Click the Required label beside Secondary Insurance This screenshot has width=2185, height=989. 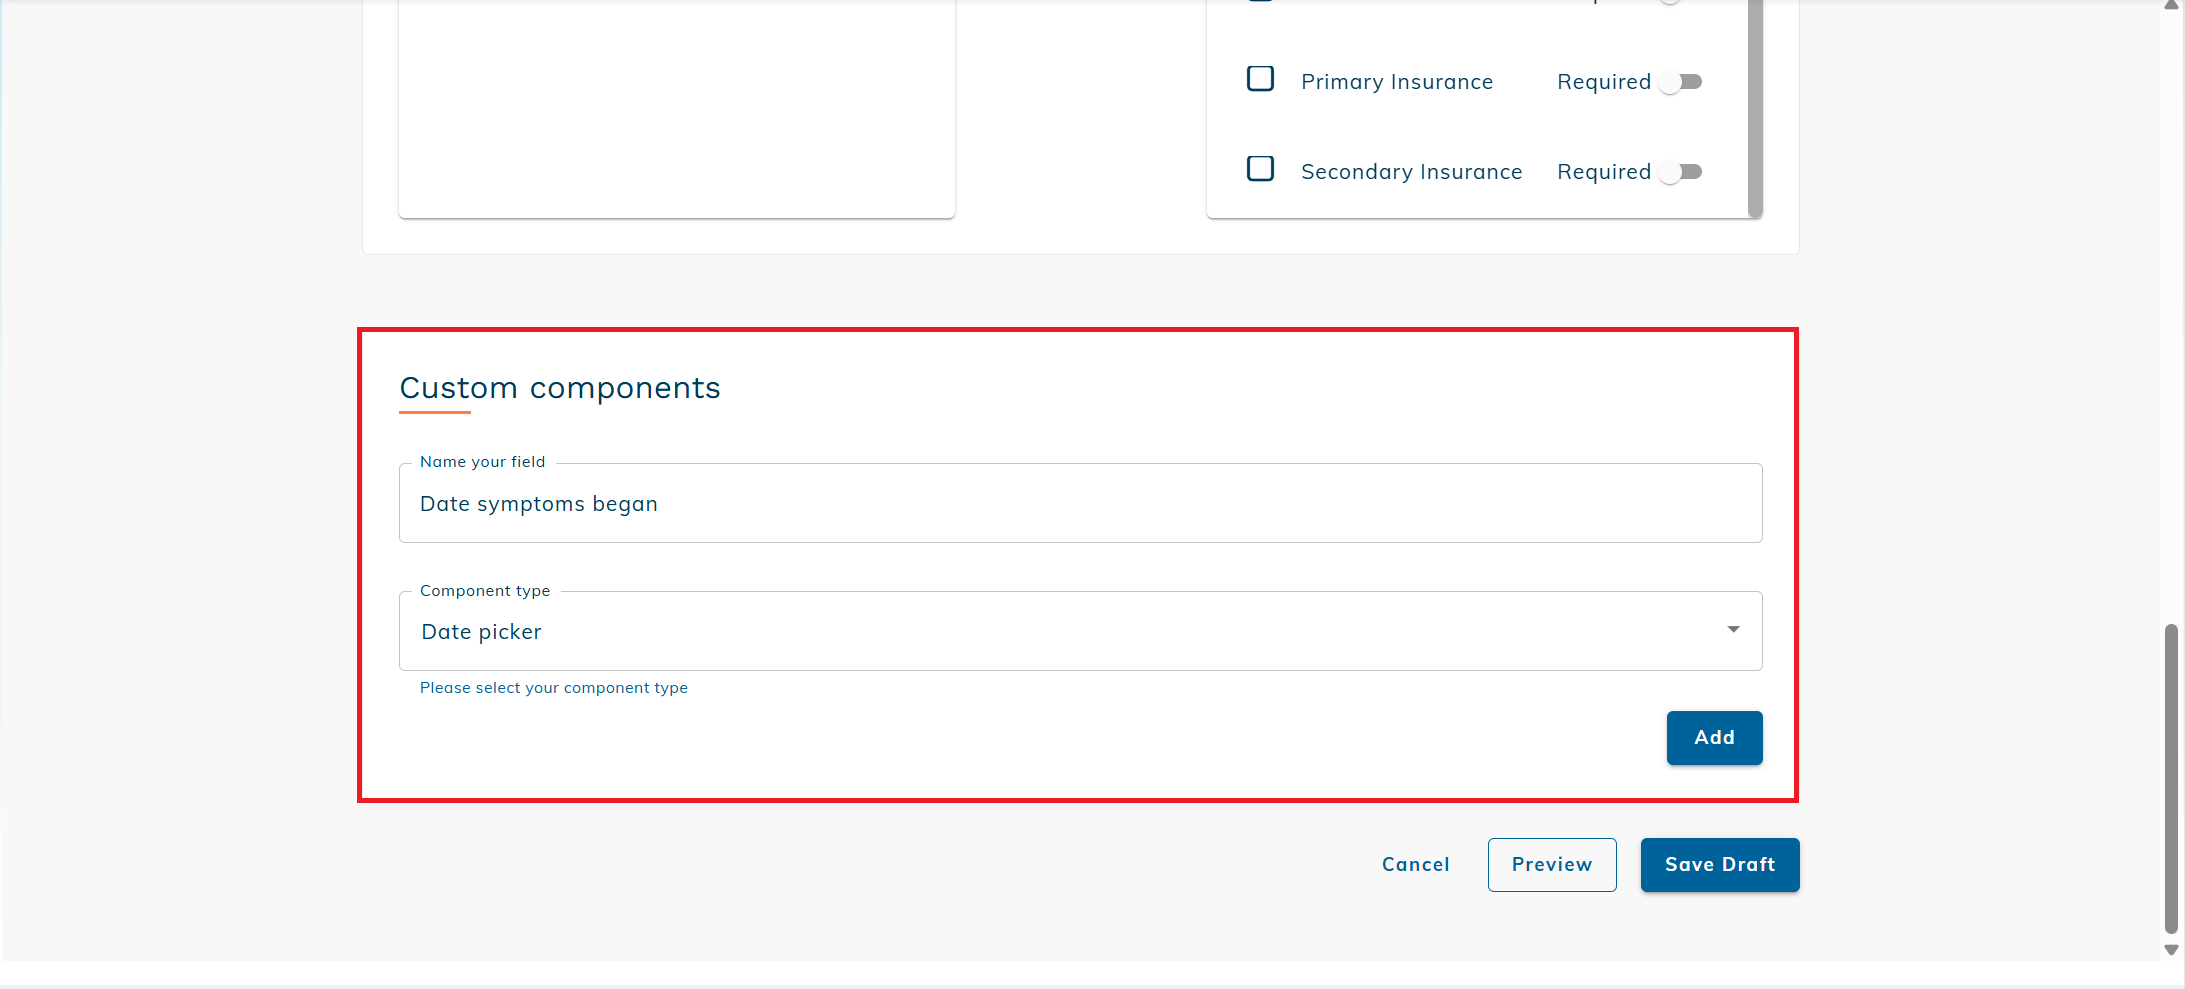tap(1603, 172)
